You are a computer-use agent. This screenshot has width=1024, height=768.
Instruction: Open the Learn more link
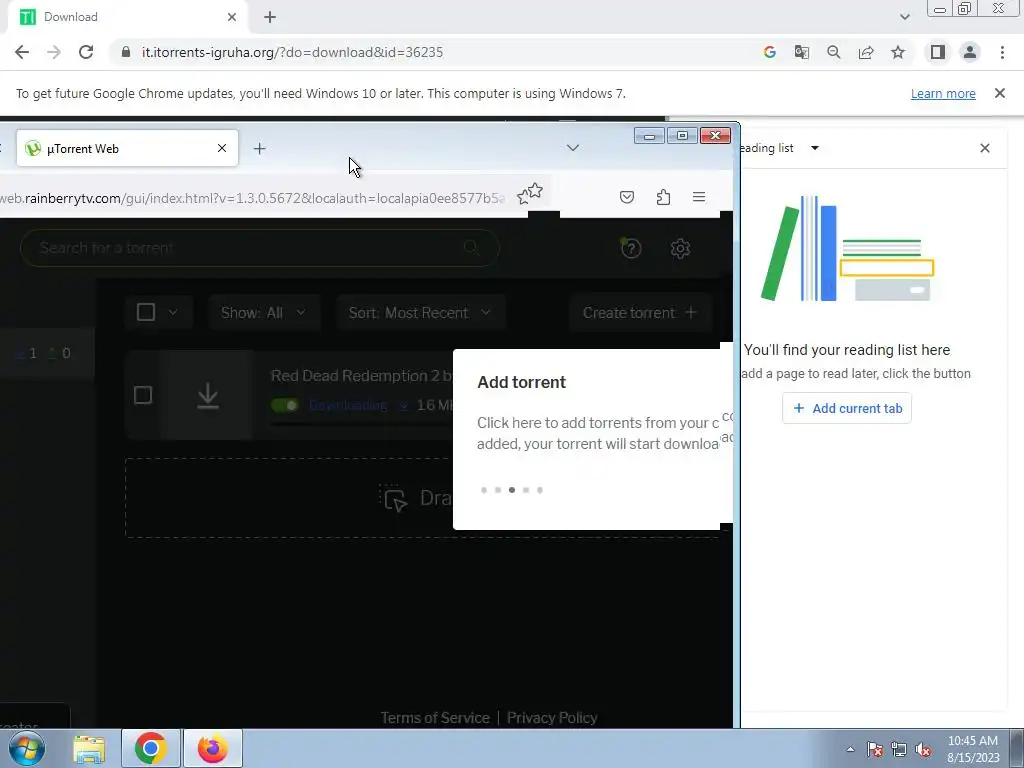(x=943, y=93)
